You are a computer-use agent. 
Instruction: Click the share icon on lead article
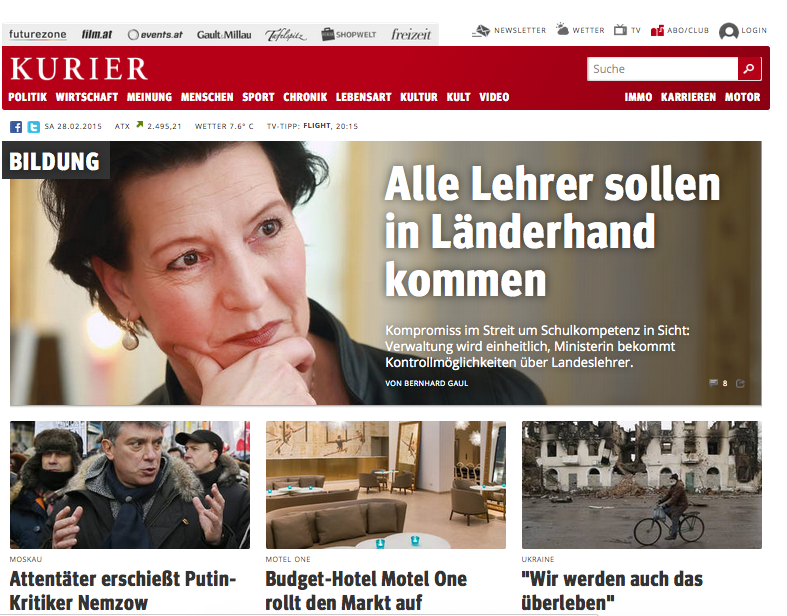click(x=740, y=384)
